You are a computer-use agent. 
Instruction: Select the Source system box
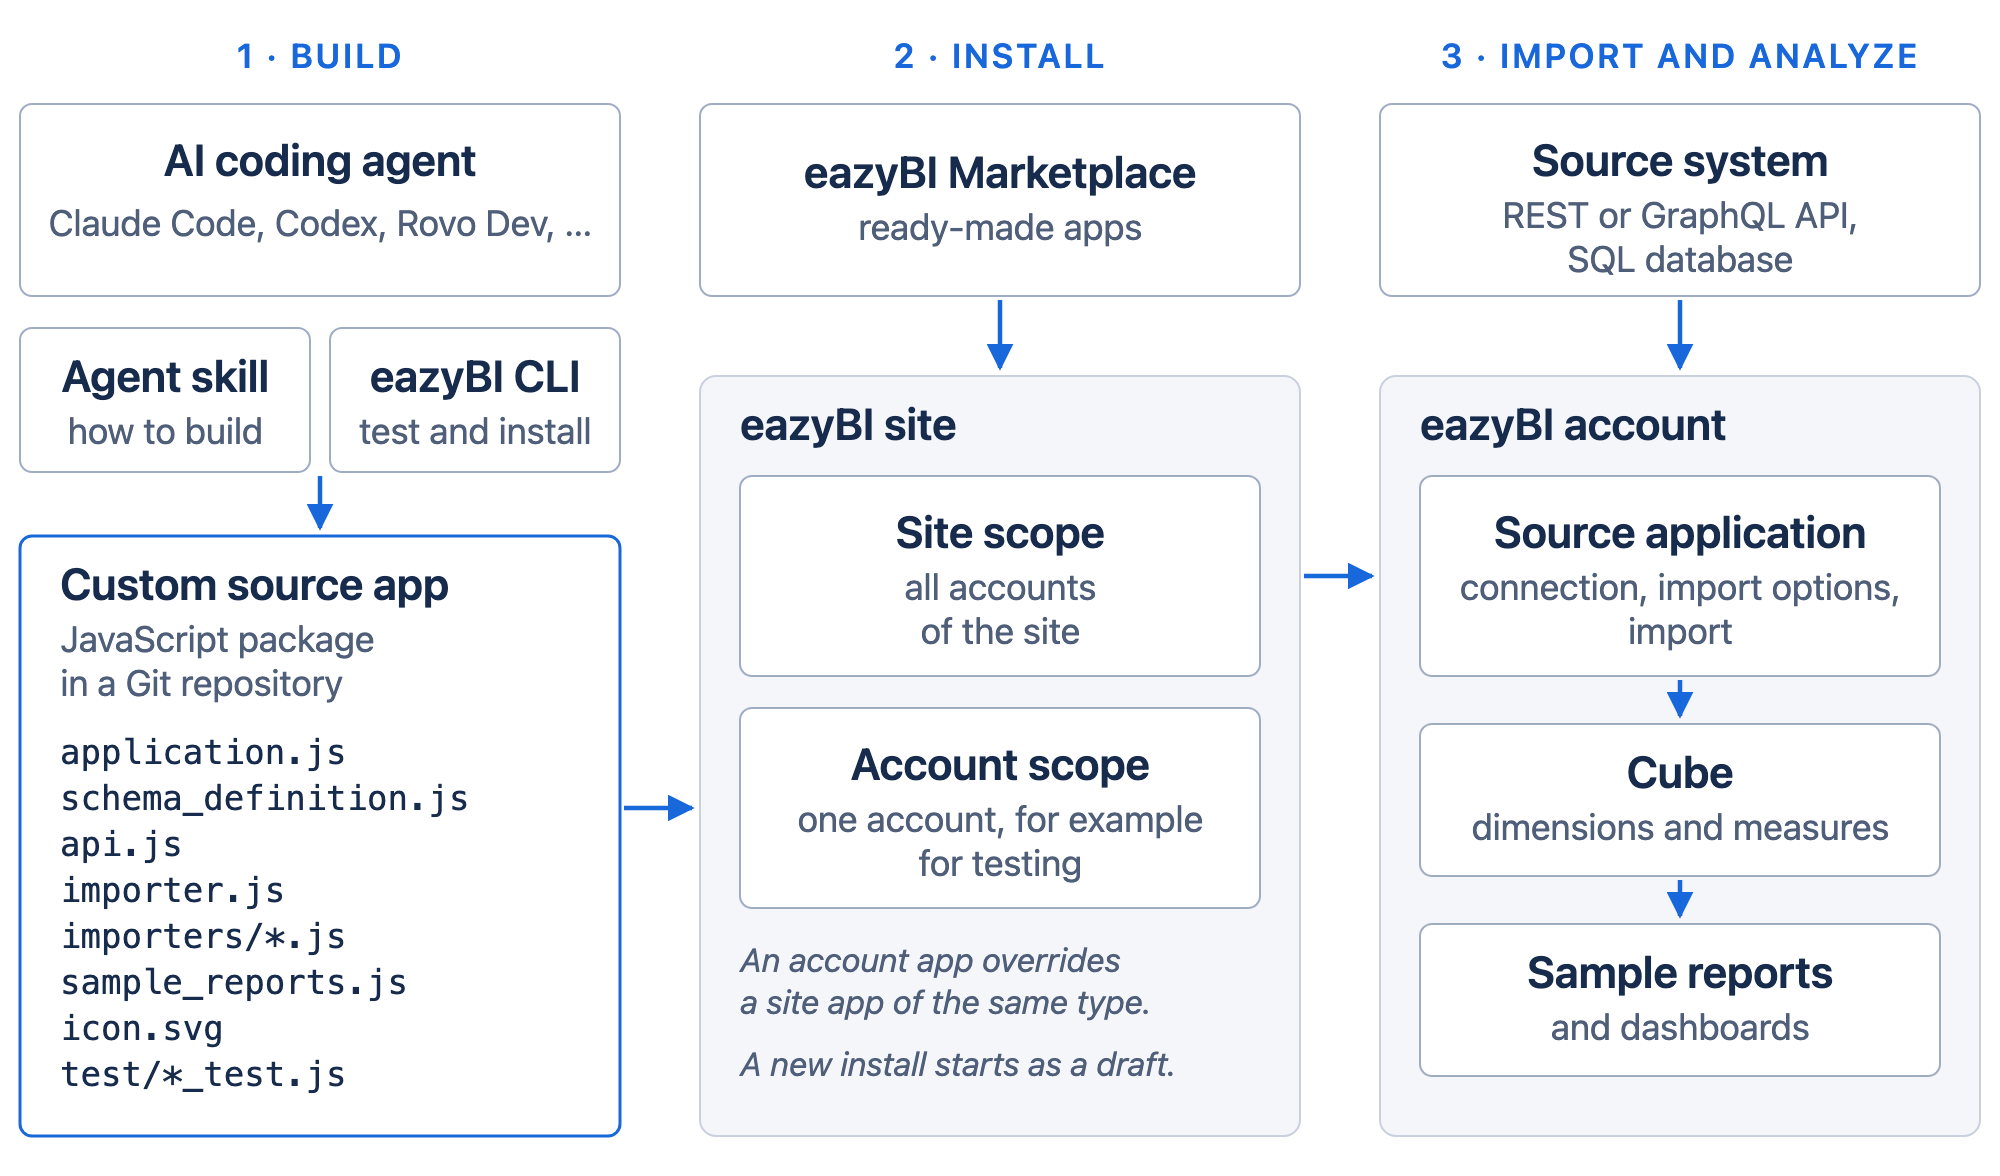(x=1680, y=200)
